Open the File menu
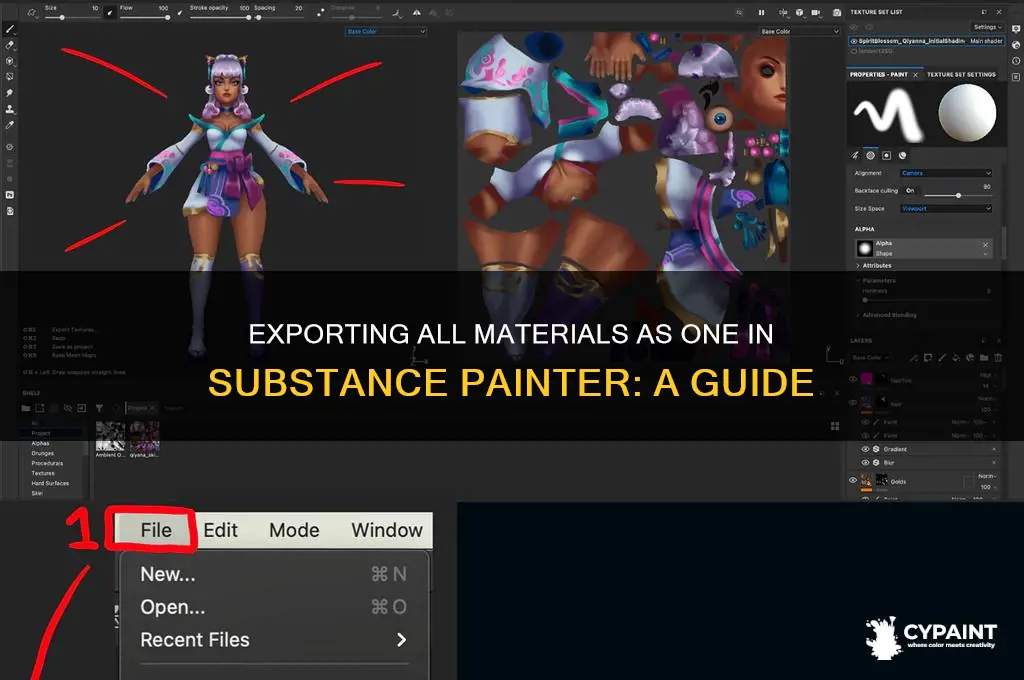Viewport: 1024px width, 680px height. coord(156,530)
